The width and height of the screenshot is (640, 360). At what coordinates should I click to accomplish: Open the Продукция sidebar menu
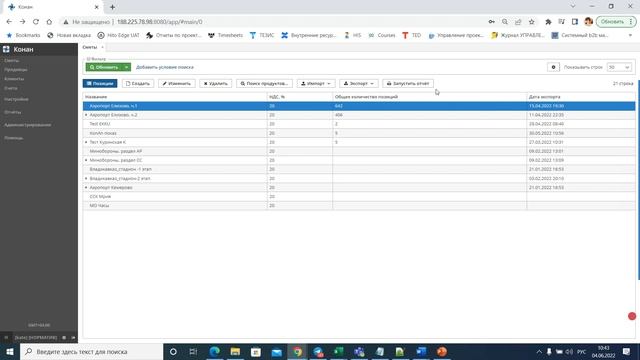(16, 70)
